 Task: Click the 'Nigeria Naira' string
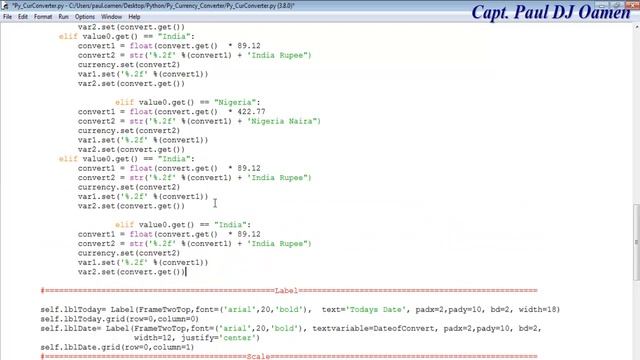(x=284, y=121)
